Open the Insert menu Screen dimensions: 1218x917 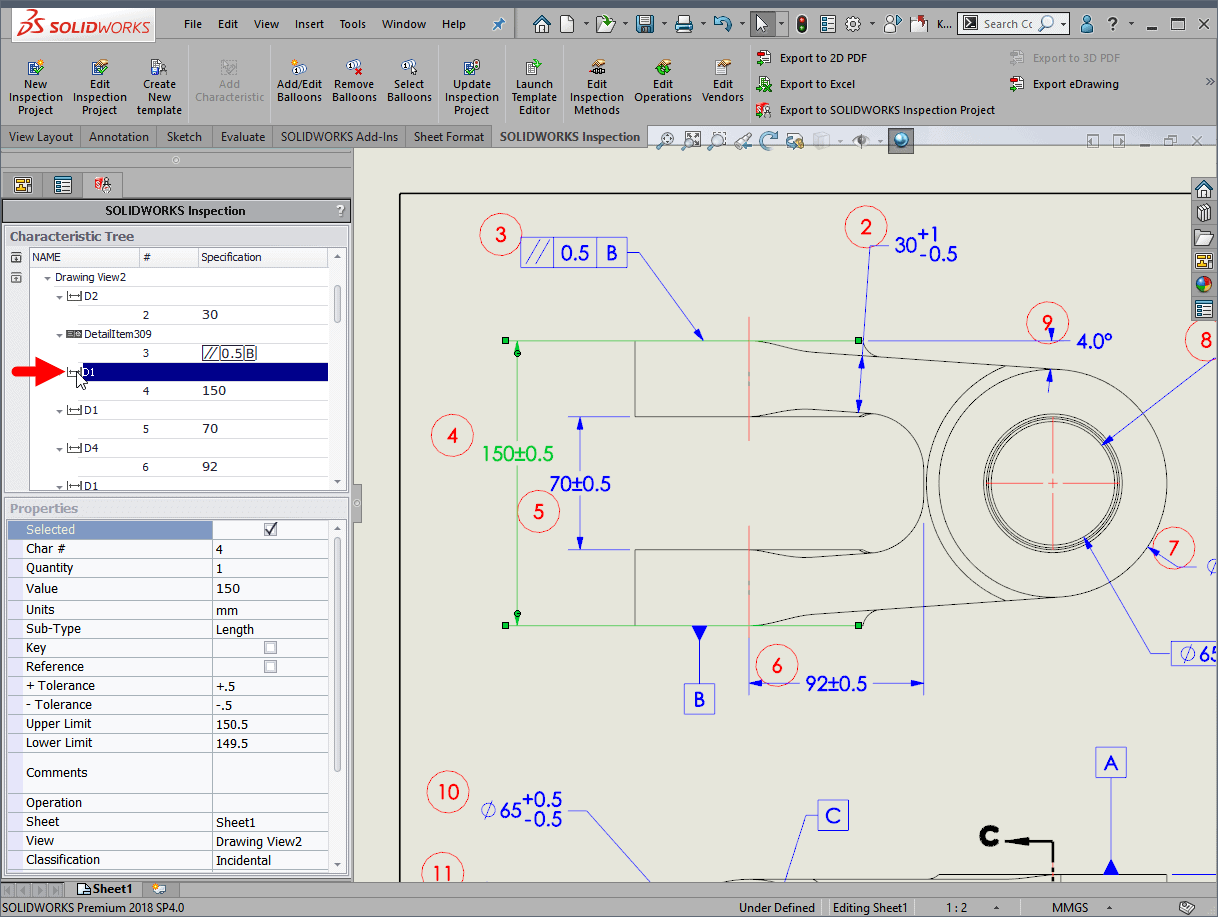coord(309,24)
